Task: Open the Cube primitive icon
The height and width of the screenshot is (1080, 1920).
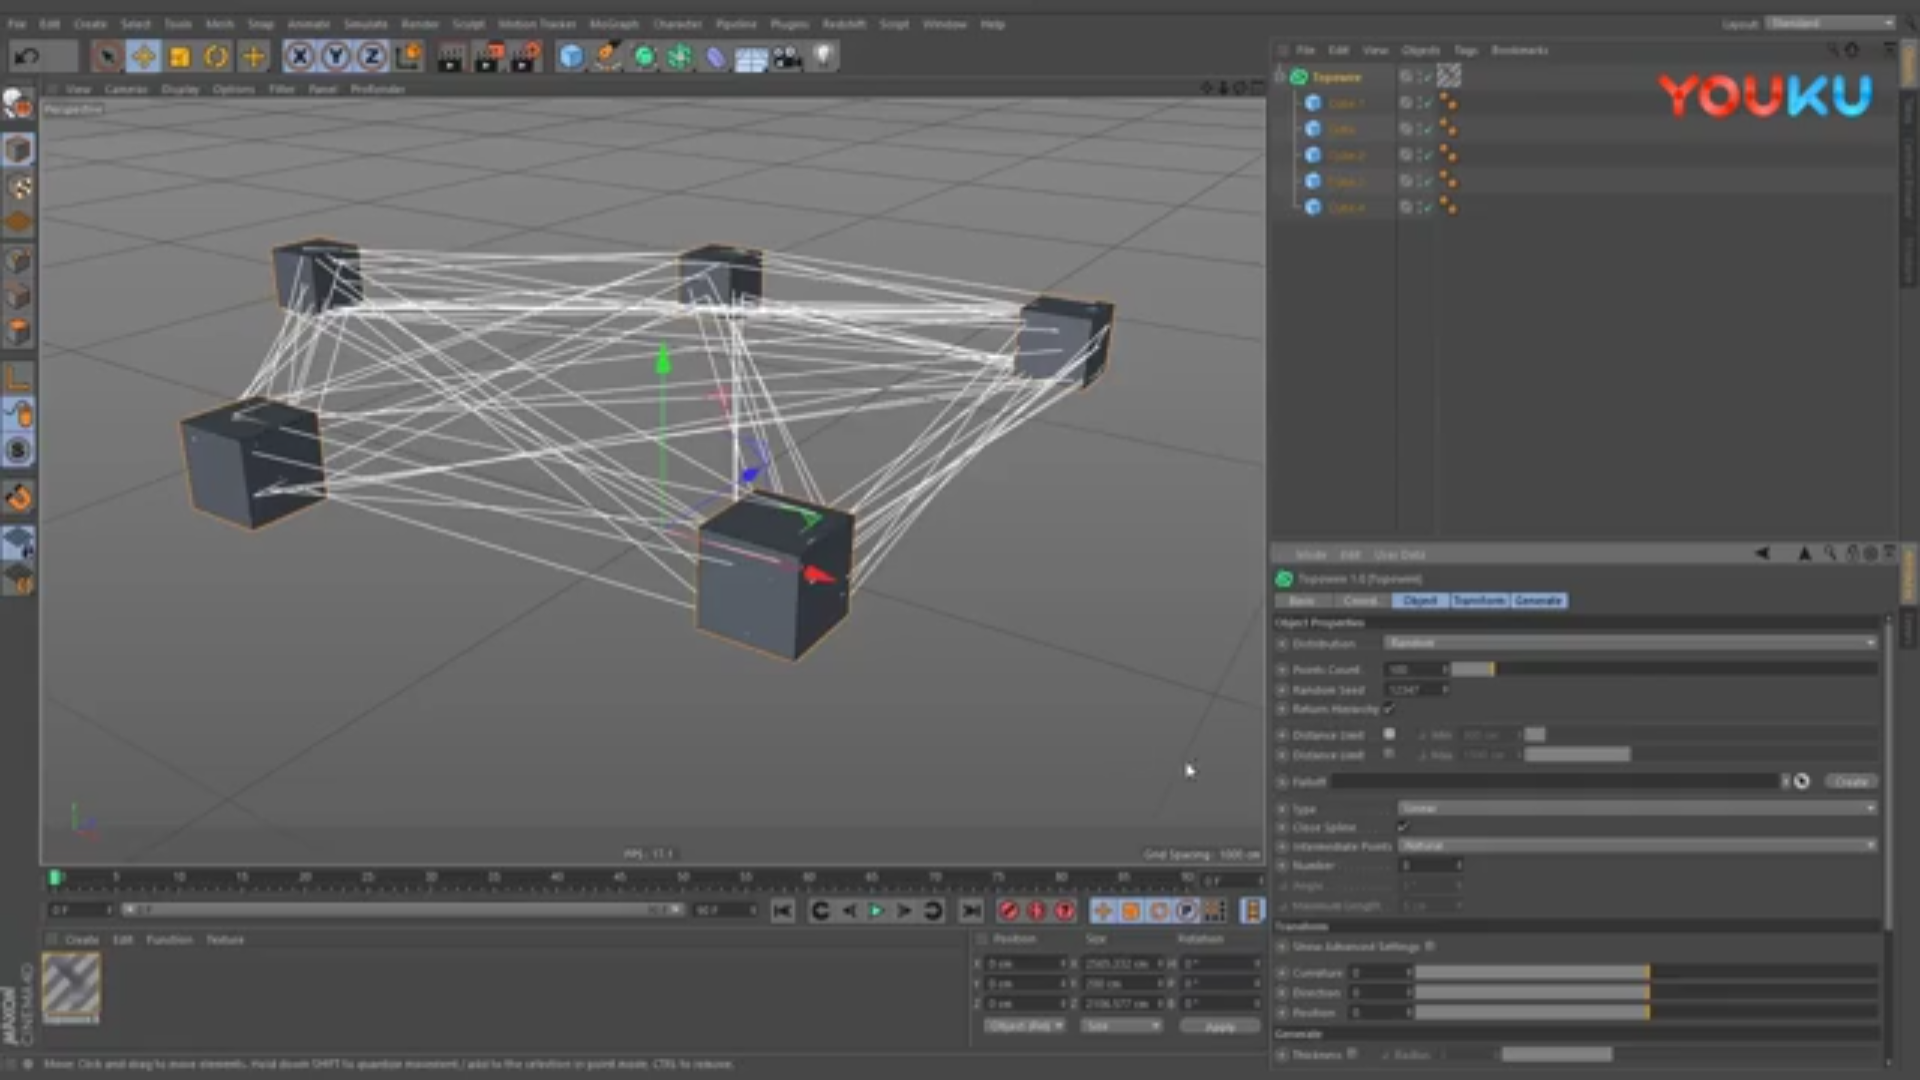Action: tap(570, 57)
